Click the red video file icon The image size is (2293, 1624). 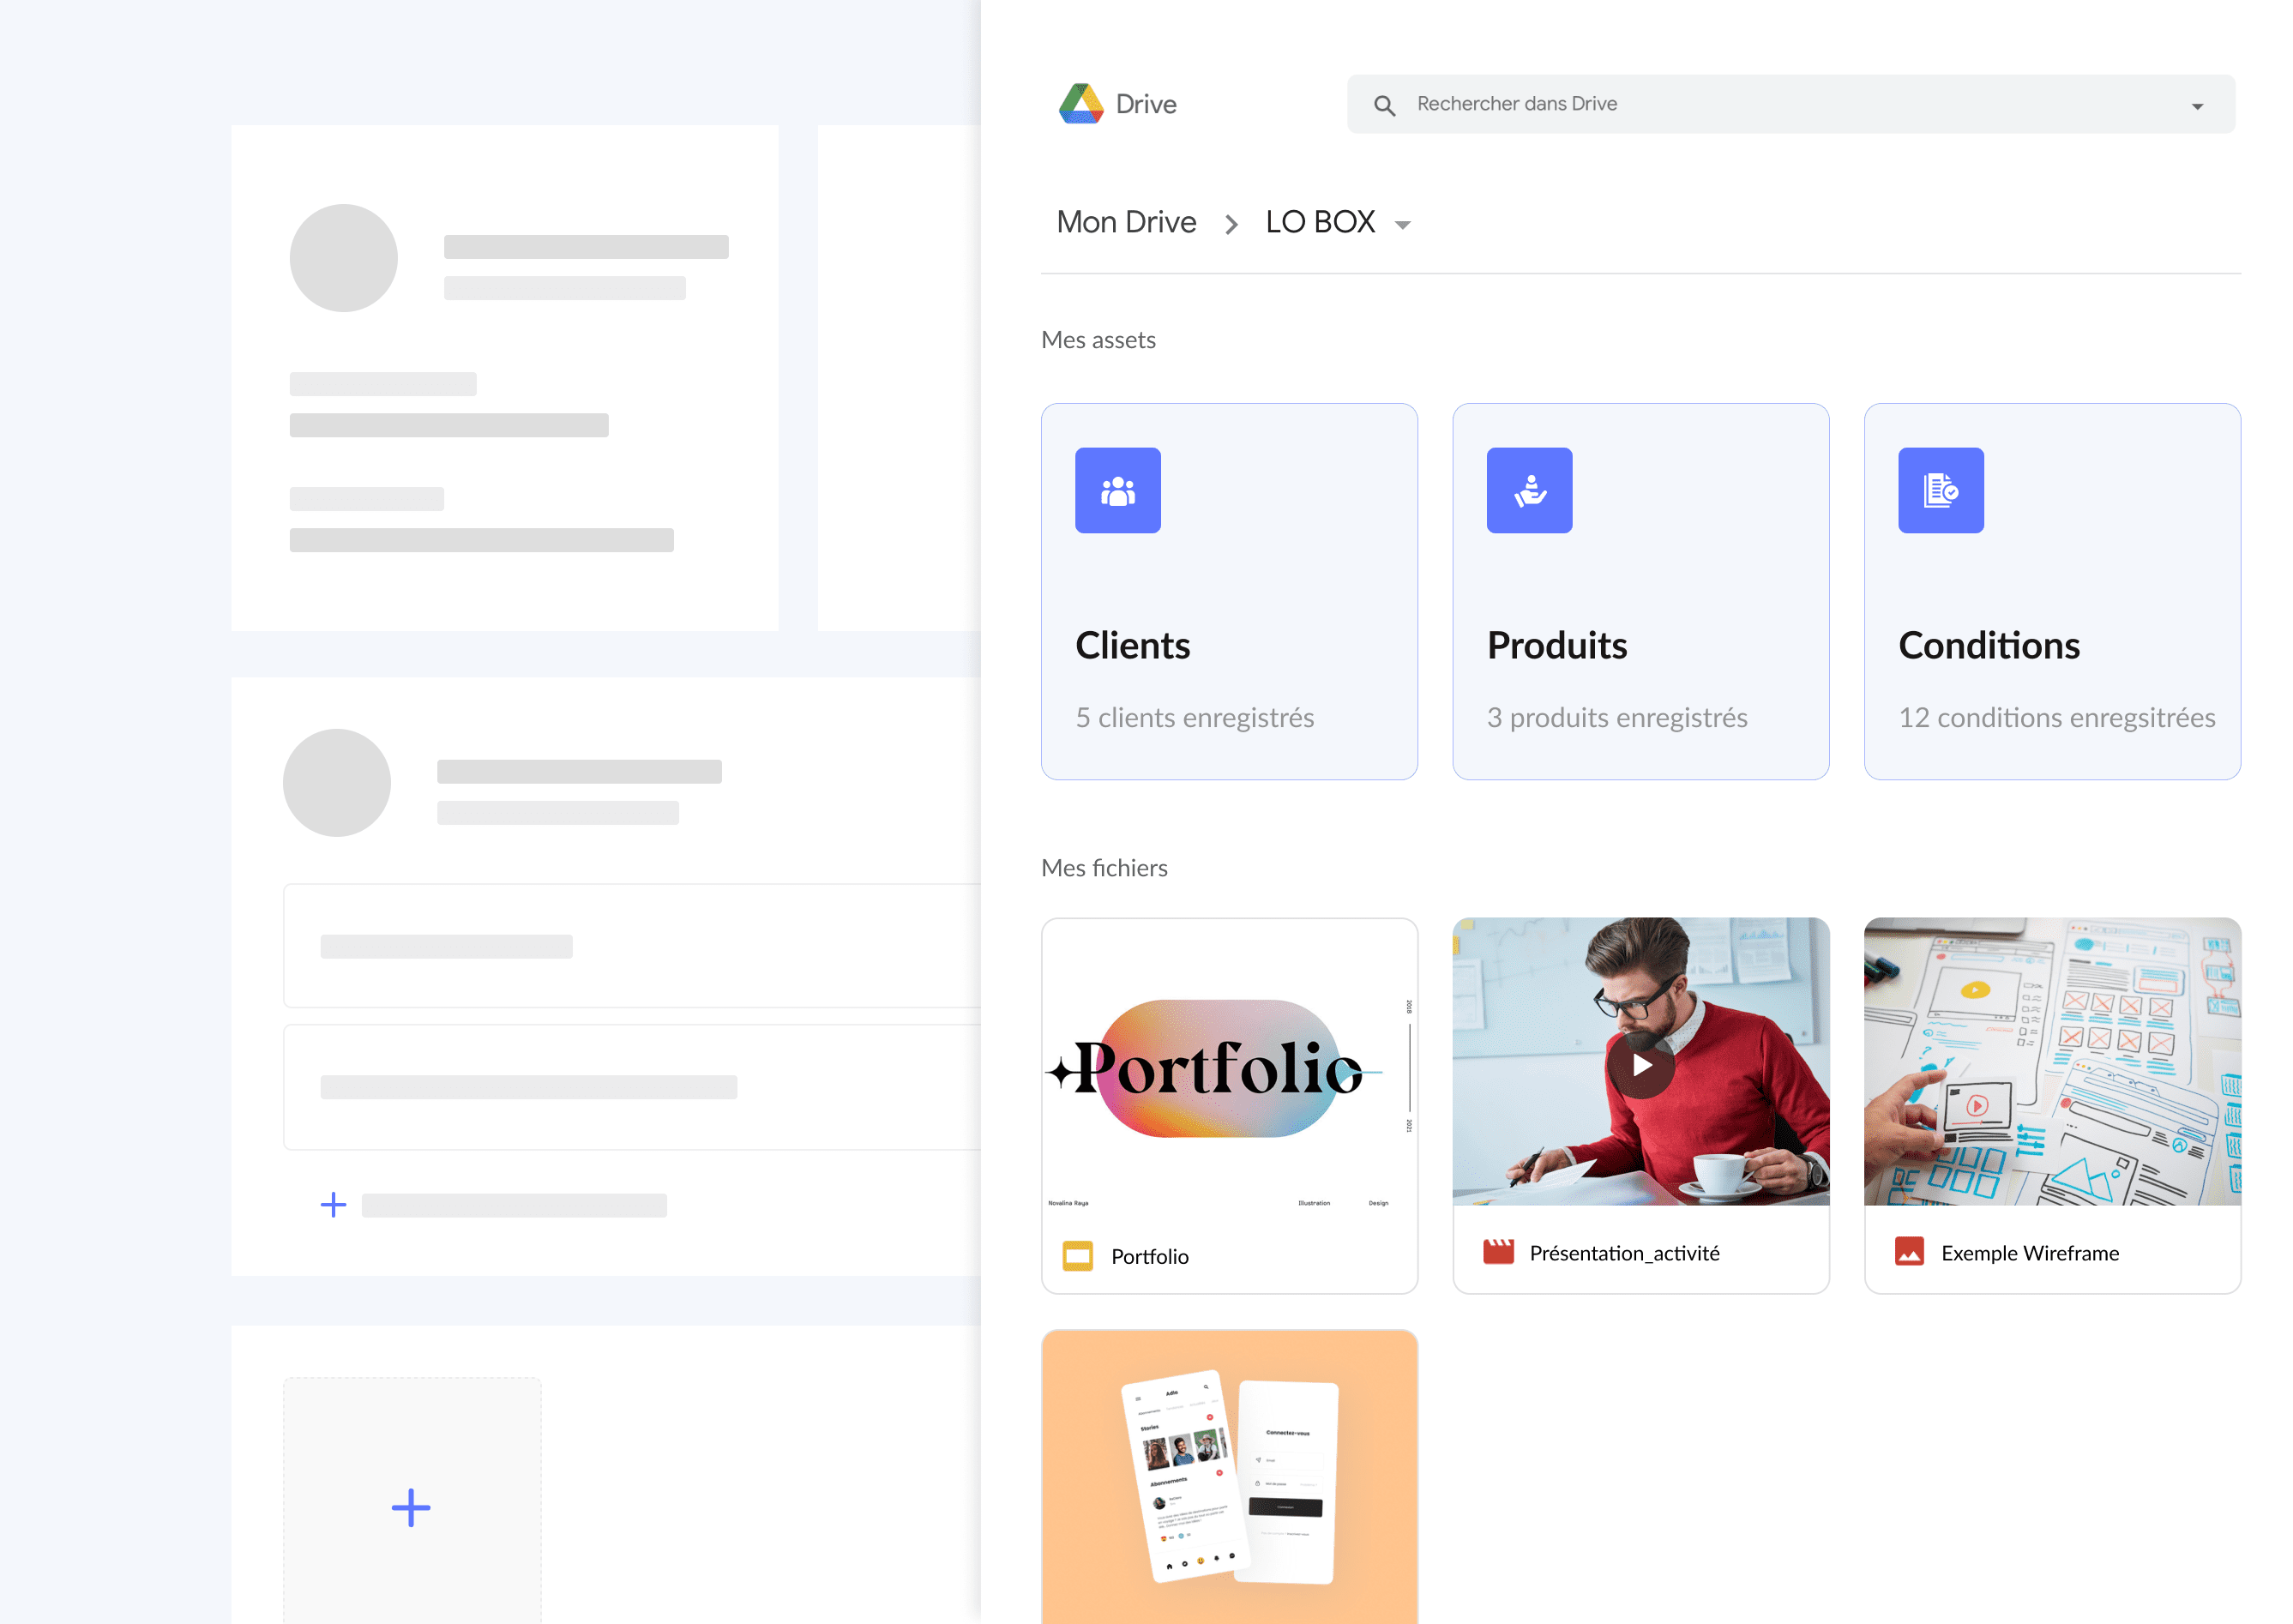(x=1497, y=1252)
